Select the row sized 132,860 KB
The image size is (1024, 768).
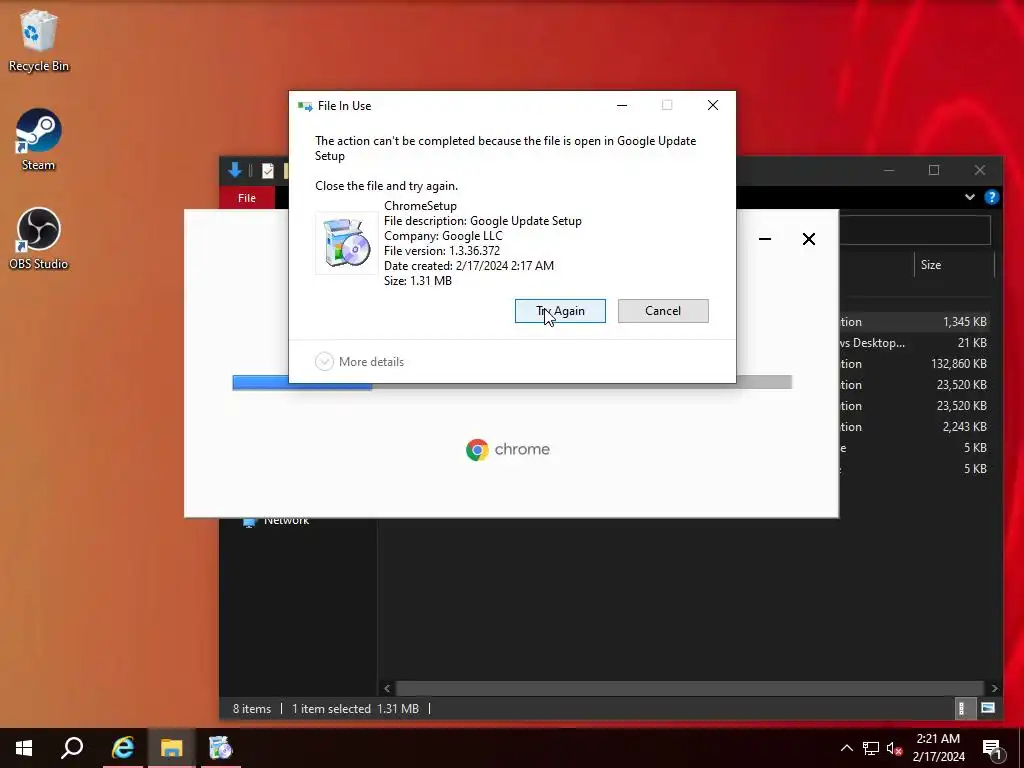(x=914, y=364)
